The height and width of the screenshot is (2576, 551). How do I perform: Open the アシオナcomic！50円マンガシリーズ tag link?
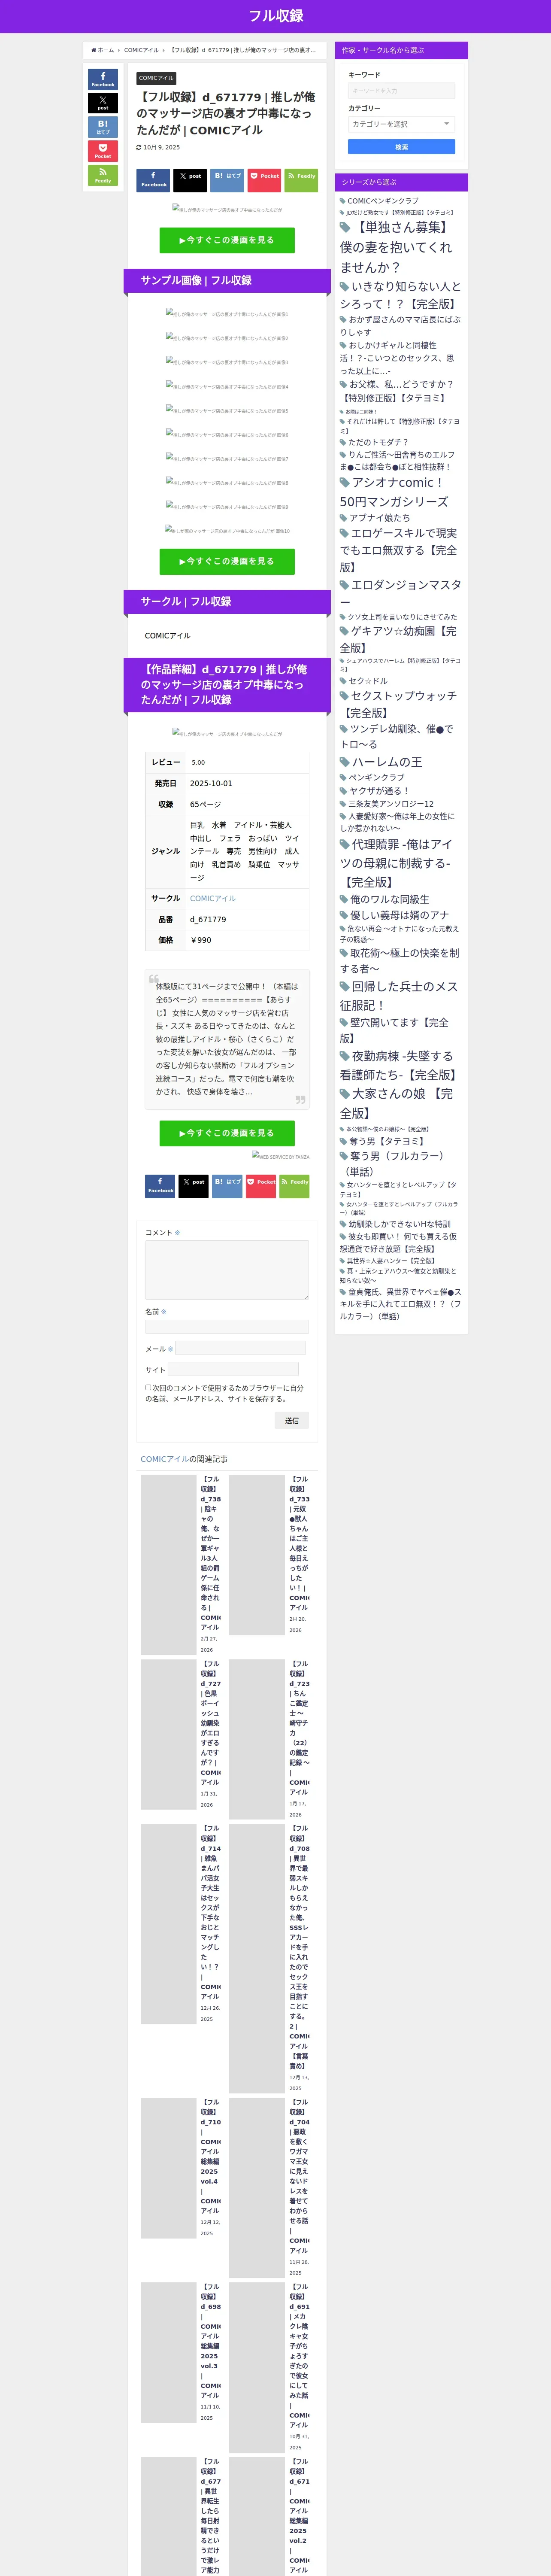coord(394,492)
